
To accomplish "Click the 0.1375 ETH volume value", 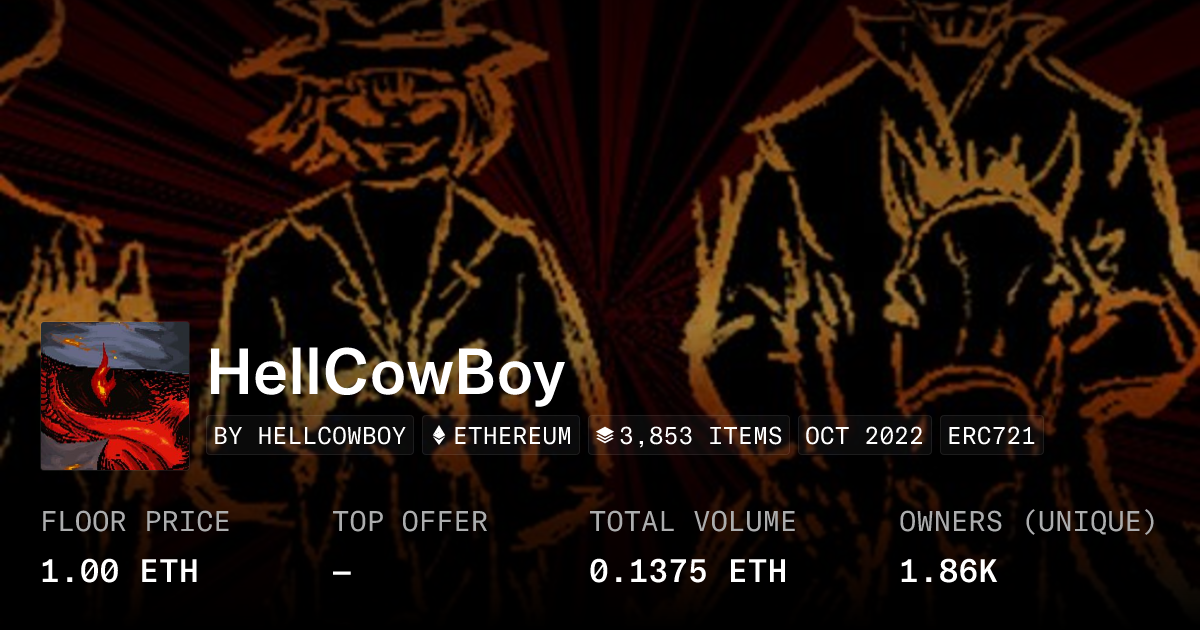I will click(x=688, y=572).
